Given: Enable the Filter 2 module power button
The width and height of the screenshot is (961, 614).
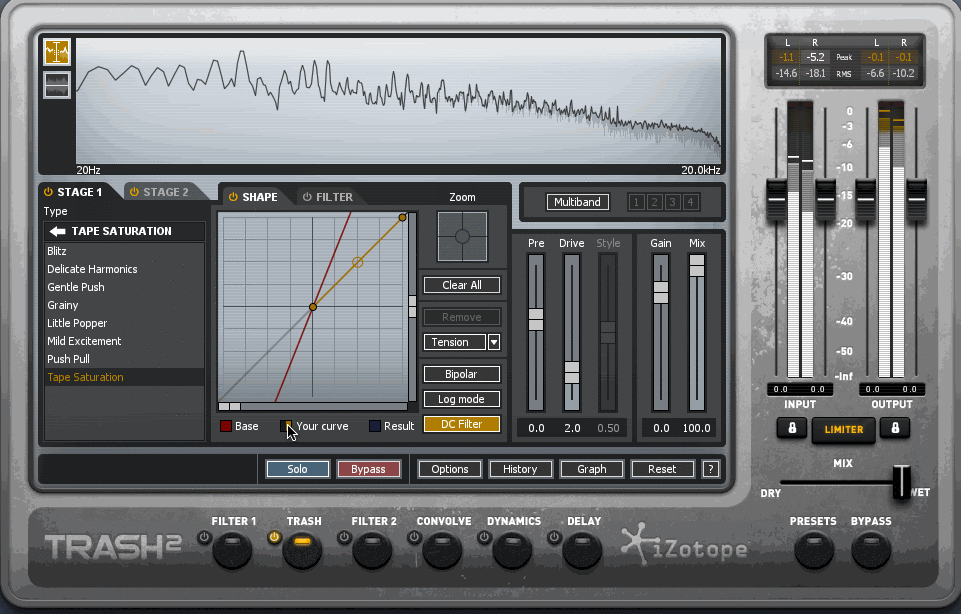Looking at the screenshot, I should coord(344,537).
